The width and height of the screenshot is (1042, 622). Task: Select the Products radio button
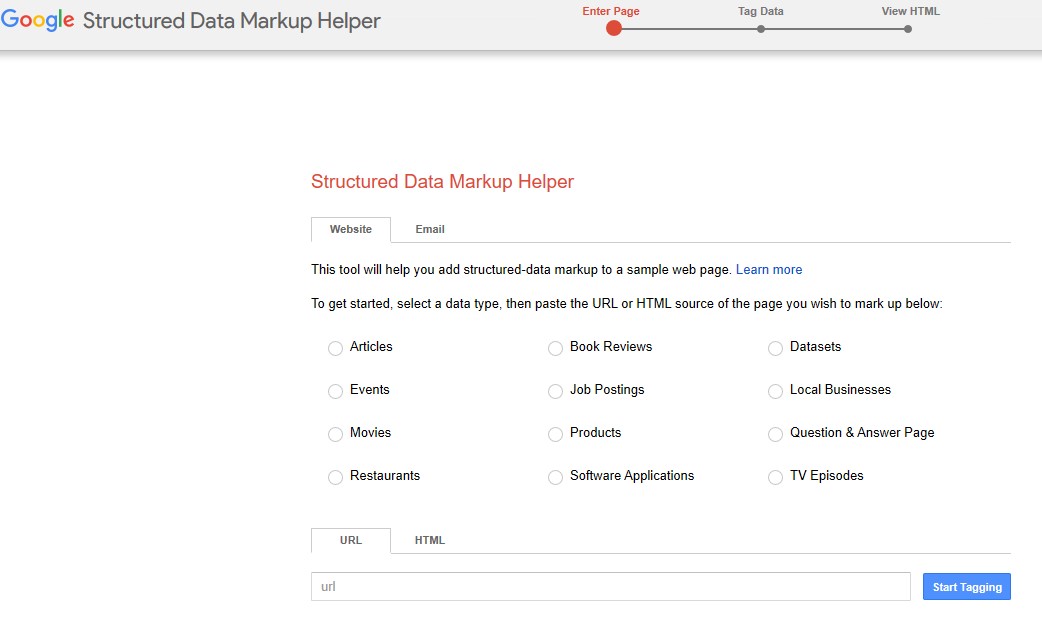[x=556, y=434]
